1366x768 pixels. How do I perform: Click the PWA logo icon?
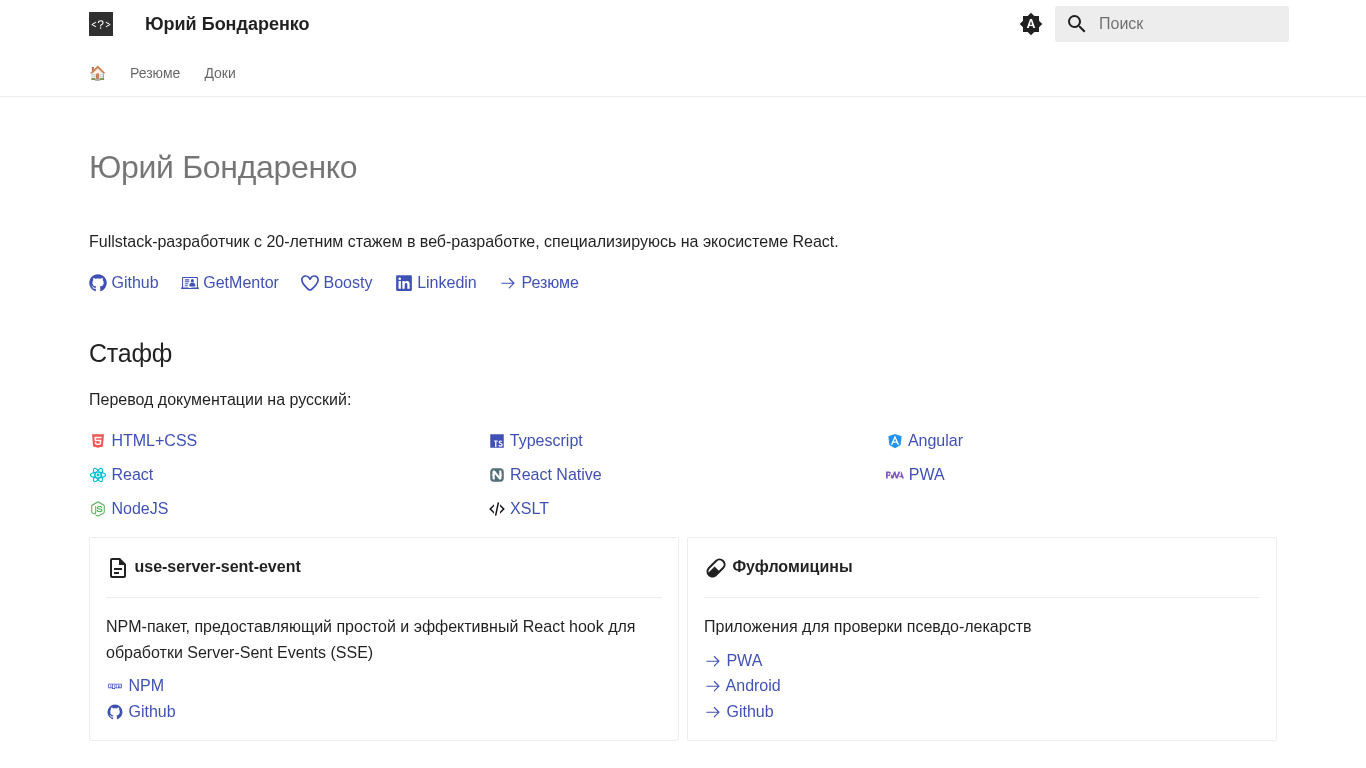point(895,475)
